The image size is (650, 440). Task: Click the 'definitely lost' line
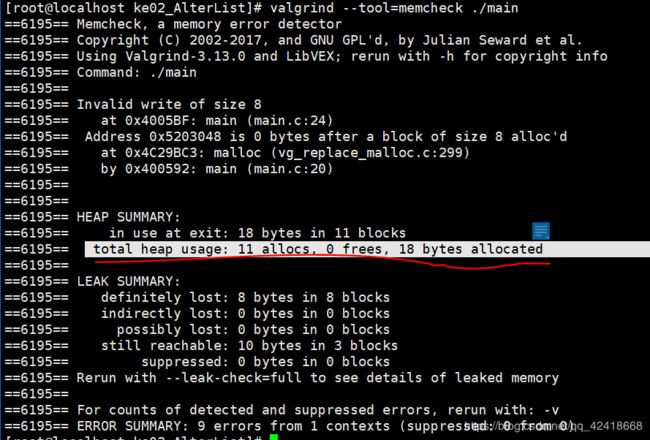click(245, 297)
